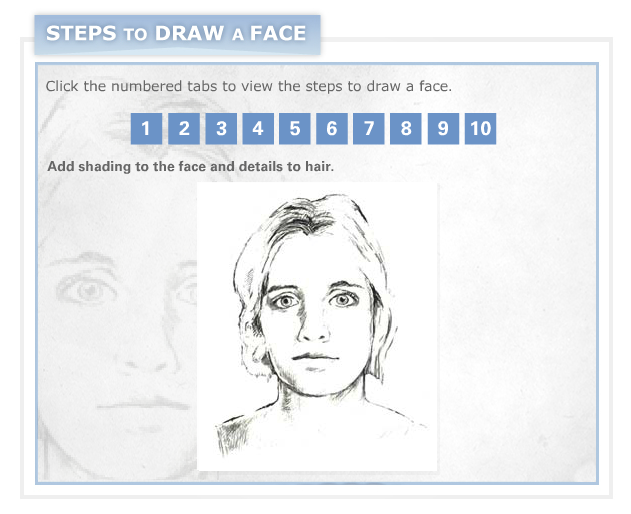Select tab number 8

click(406, 128)
